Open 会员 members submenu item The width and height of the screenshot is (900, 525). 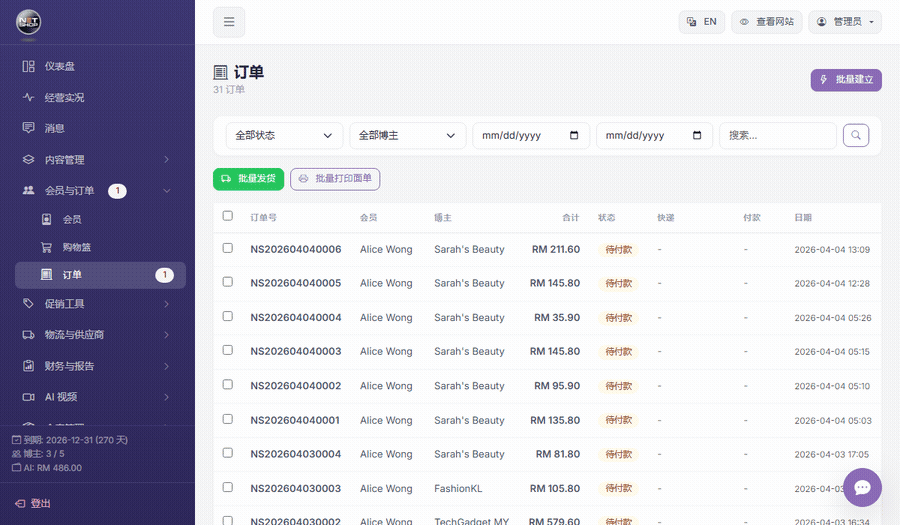tap(100, 219)
